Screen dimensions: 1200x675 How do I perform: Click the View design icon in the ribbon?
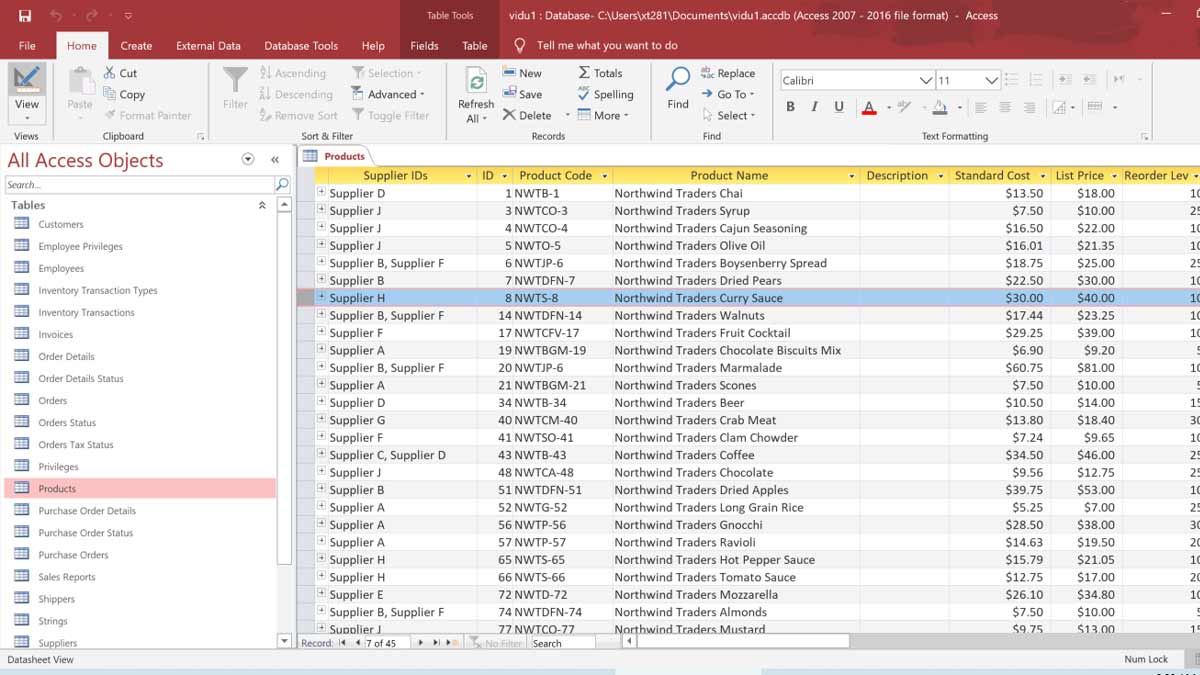27,80
